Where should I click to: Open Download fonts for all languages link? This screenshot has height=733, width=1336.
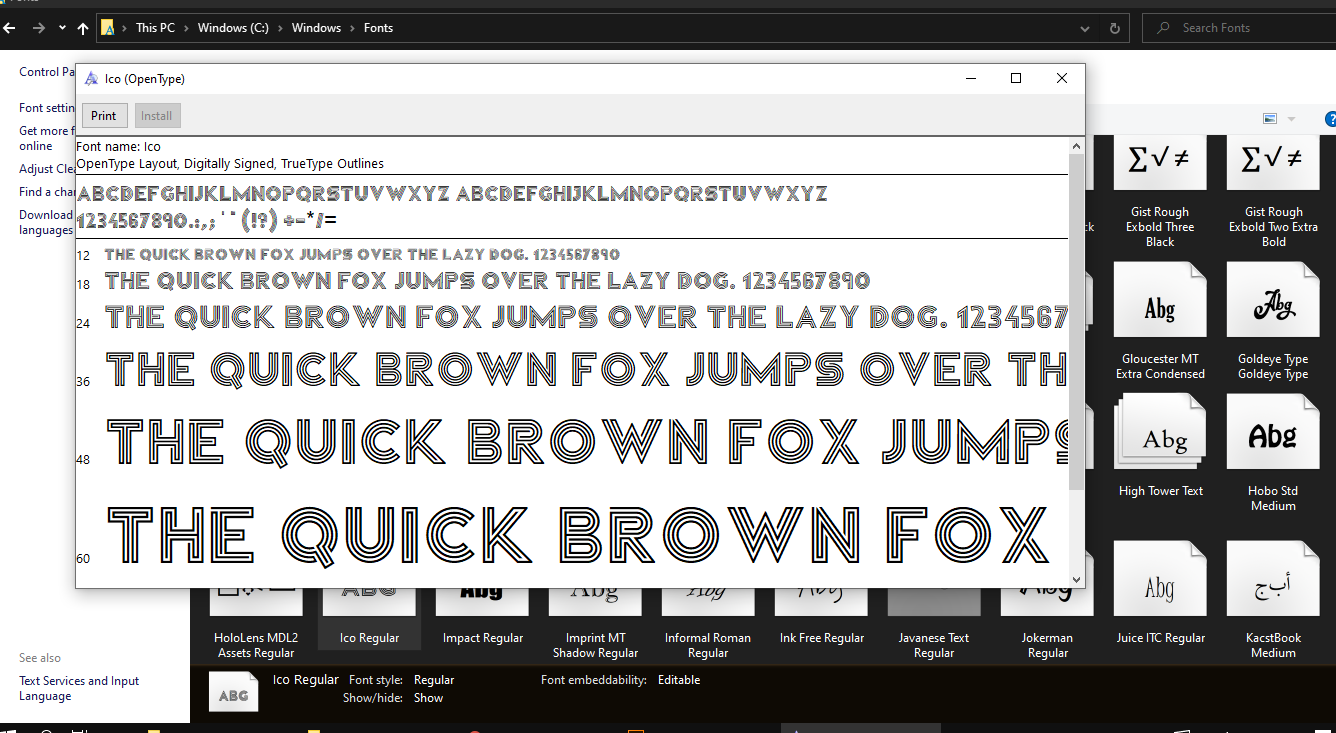click(x=47, y=222)
